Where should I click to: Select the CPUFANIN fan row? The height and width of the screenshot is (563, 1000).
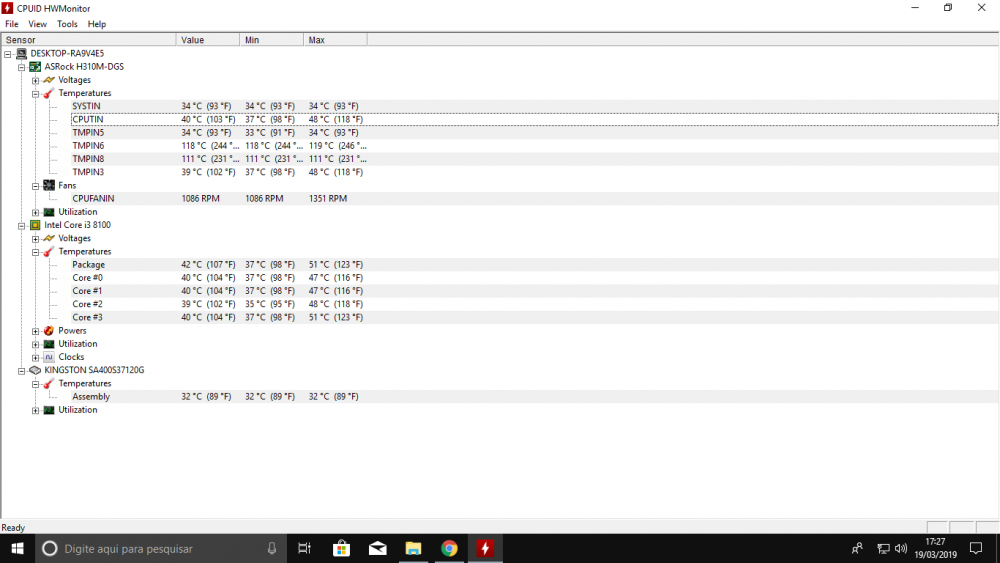tap(93, 199)
